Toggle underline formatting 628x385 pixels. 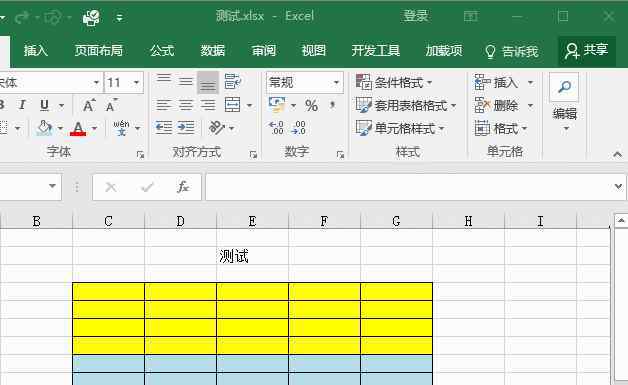click(44, 105)
